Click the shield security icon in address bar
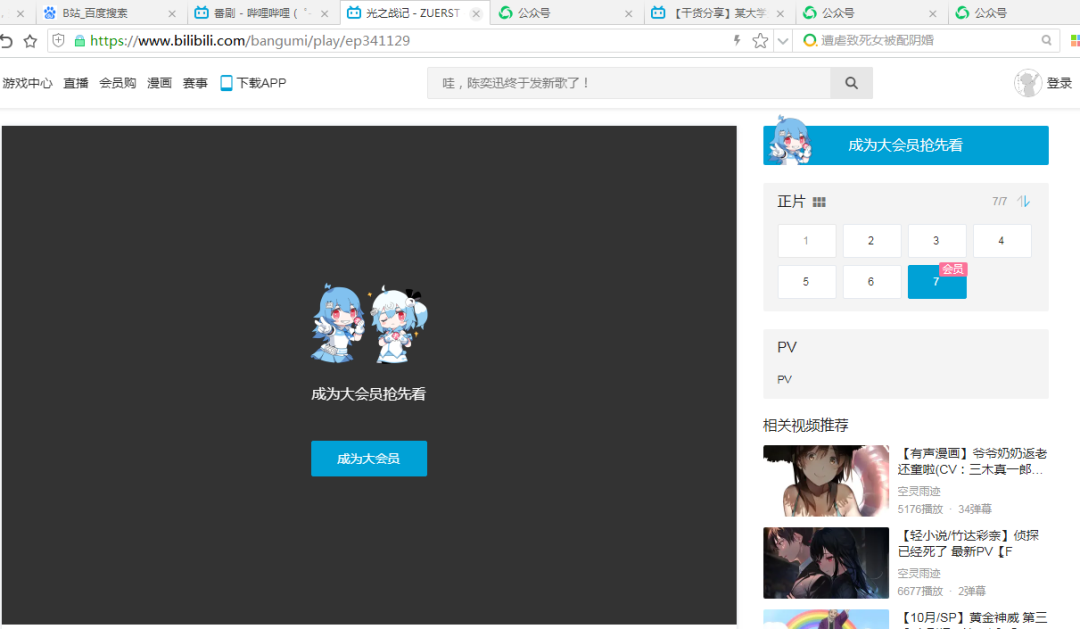The height and width of the screenshot is (629, 1080). (x=59, y=41)
